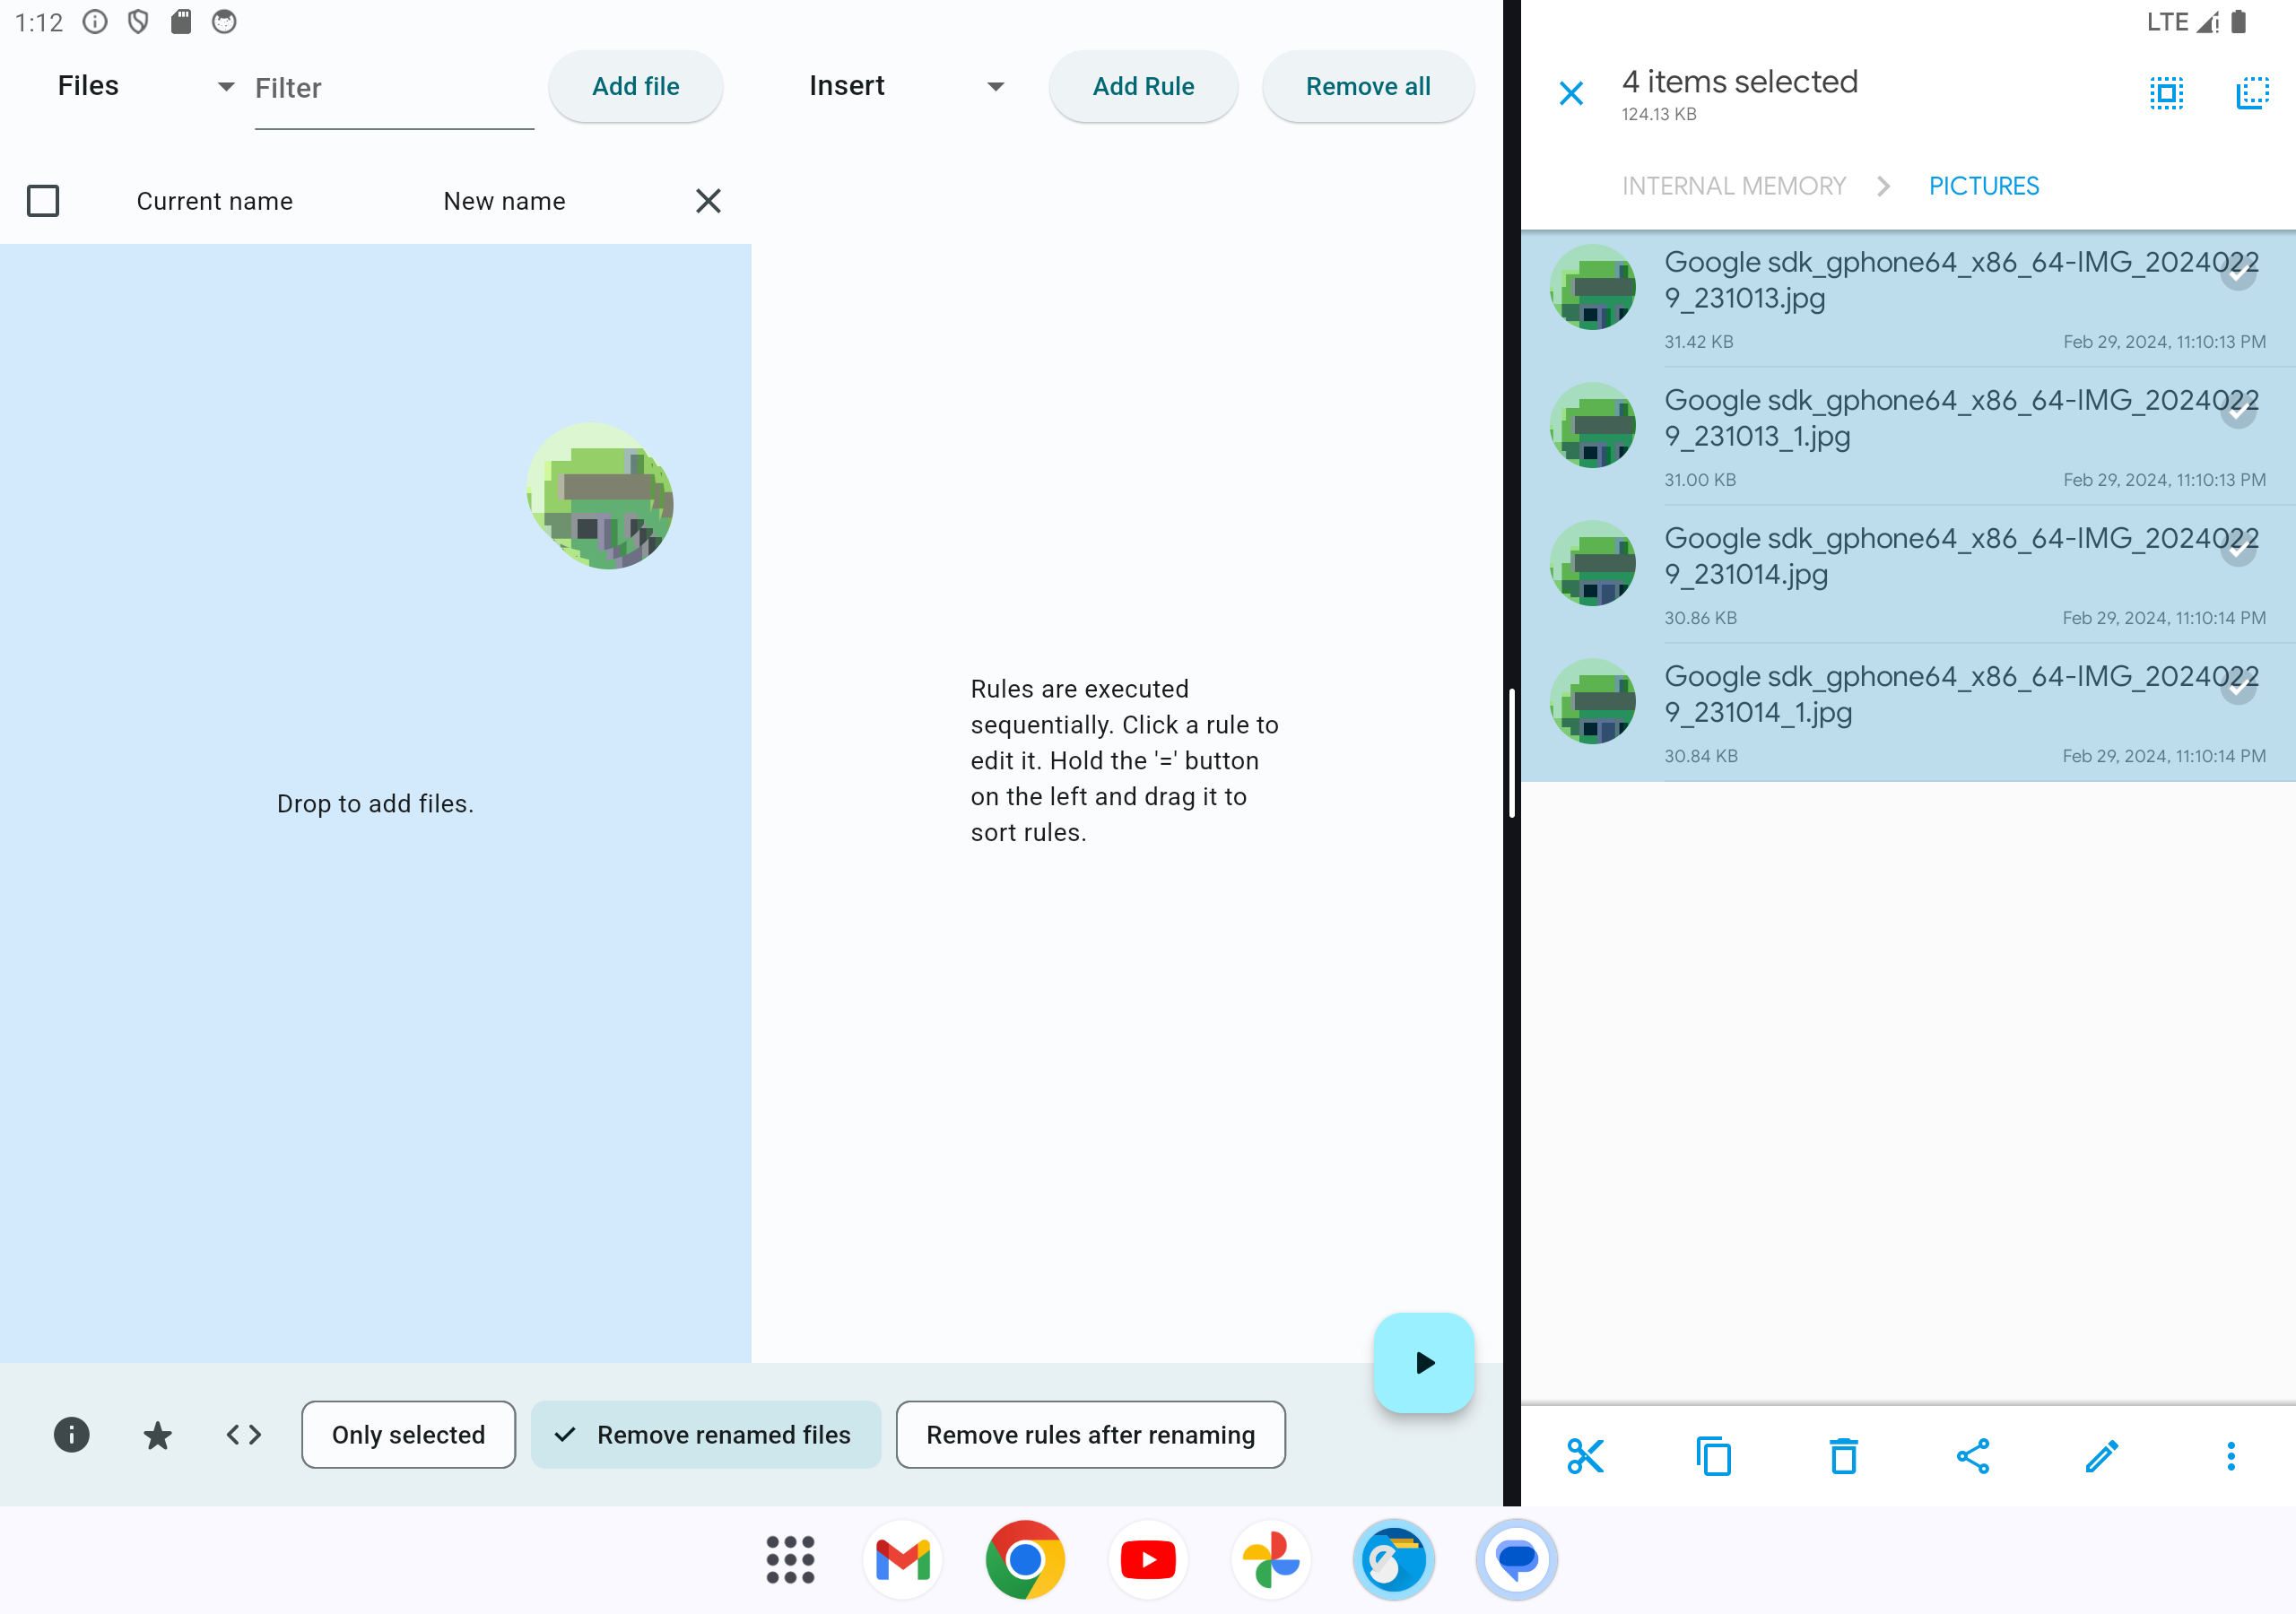Click the cut scissors icon
Screen dimensions: 2296x1614
tap(1585, 1456)
